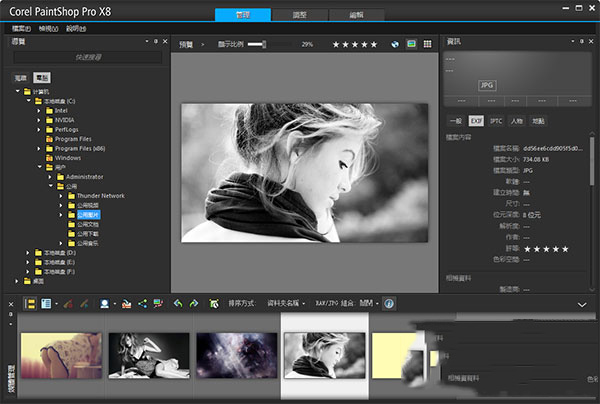Select the nebula space thumbnail

(236, 355)
